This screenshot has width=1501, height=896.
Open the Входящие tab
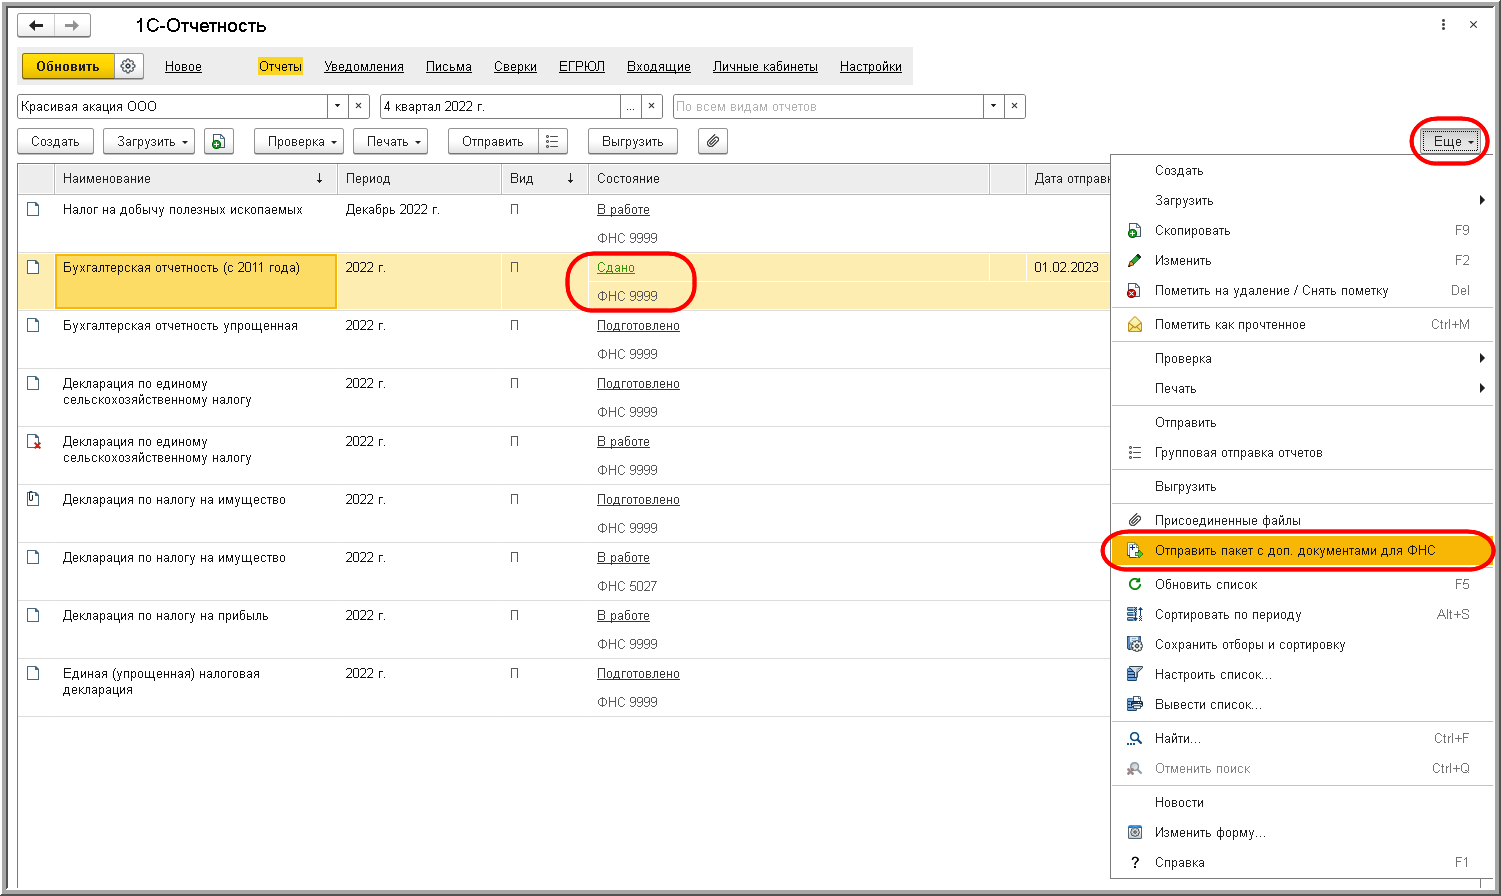click(659, 67)
